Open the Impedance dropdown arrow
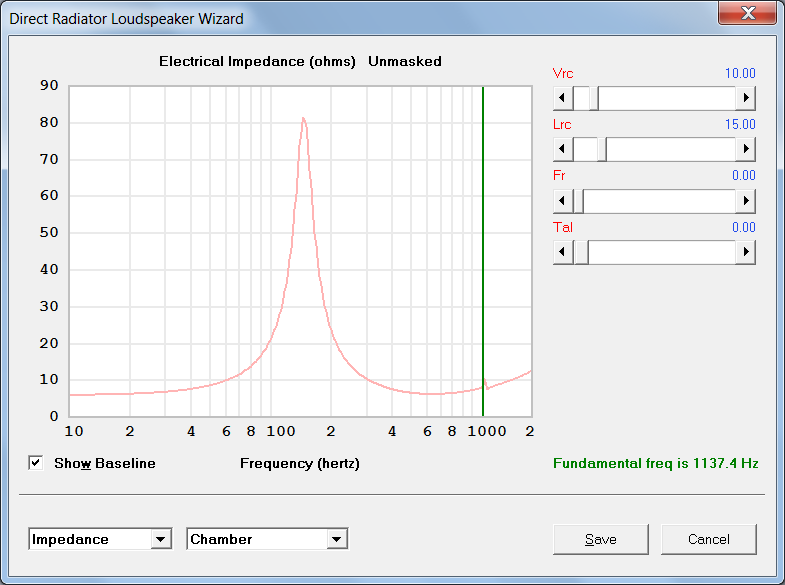 (161, 539)
